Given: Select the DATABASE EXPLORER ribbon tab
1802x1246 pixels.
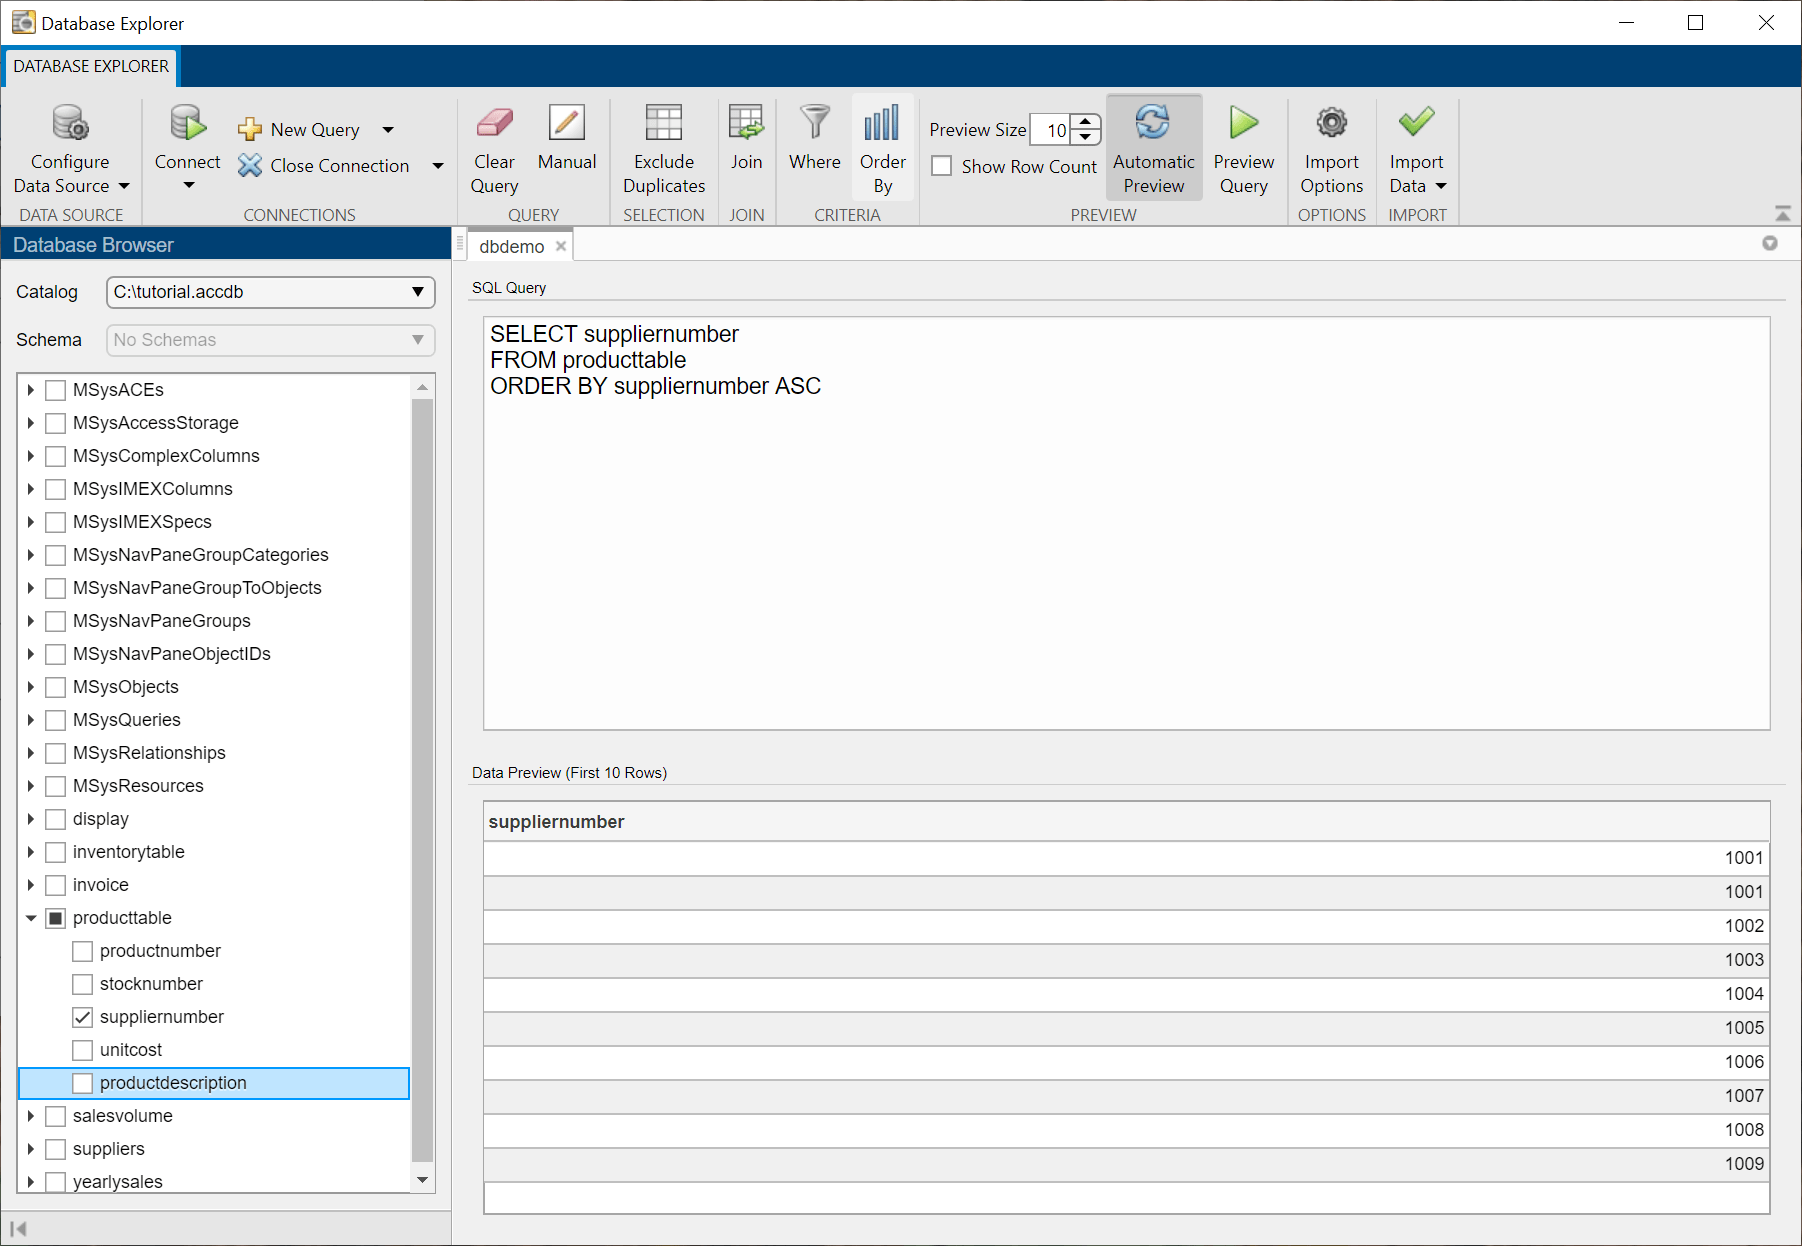Looking at the screenshot, I should (x=91, y=66).
